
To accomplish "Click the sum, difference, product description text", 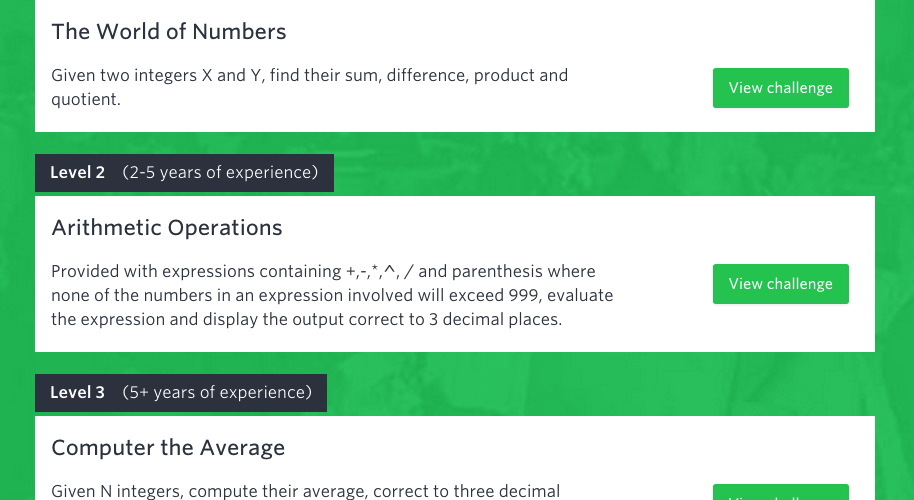I will [310, 75].
